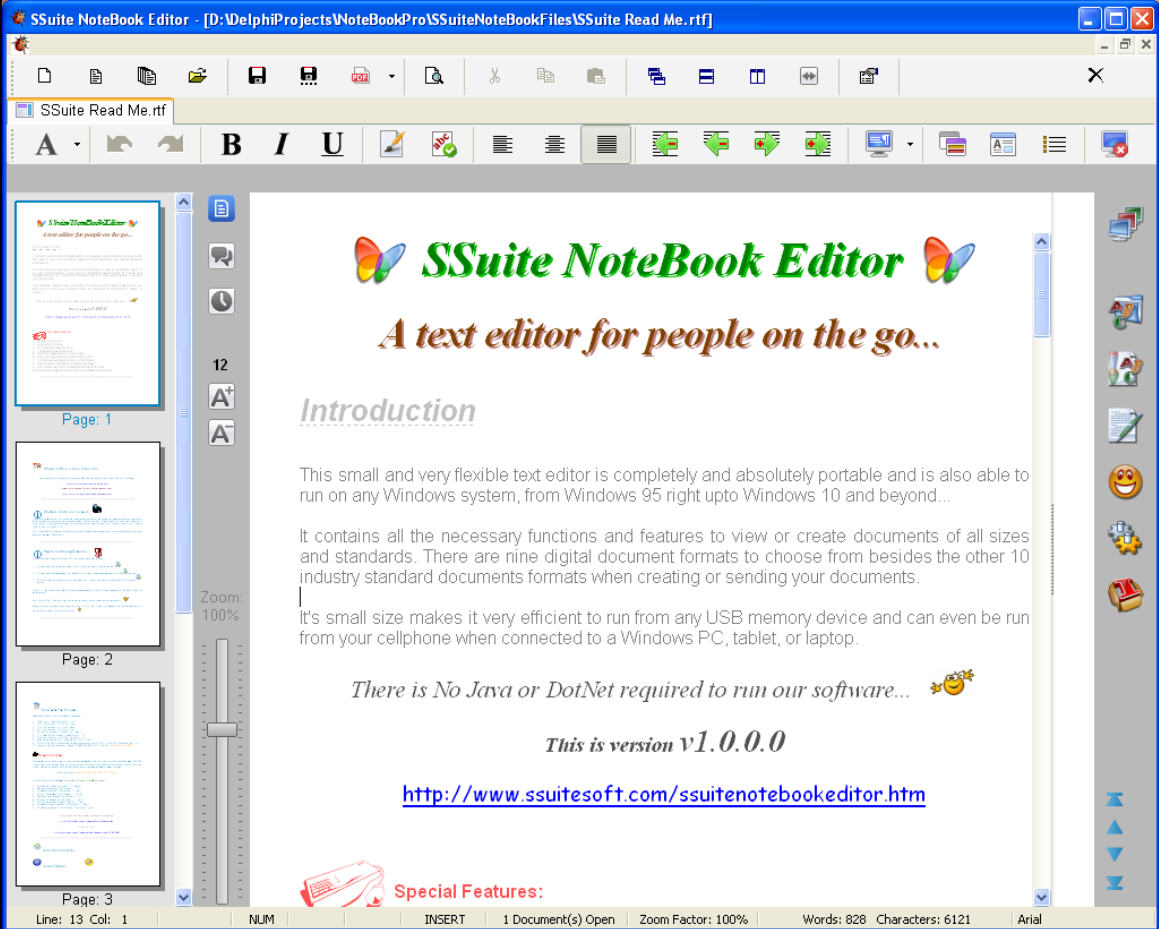1159x929 pixels.
Task: Open the notepad with pen icon in right sidebar
Action: point(1125,425)
